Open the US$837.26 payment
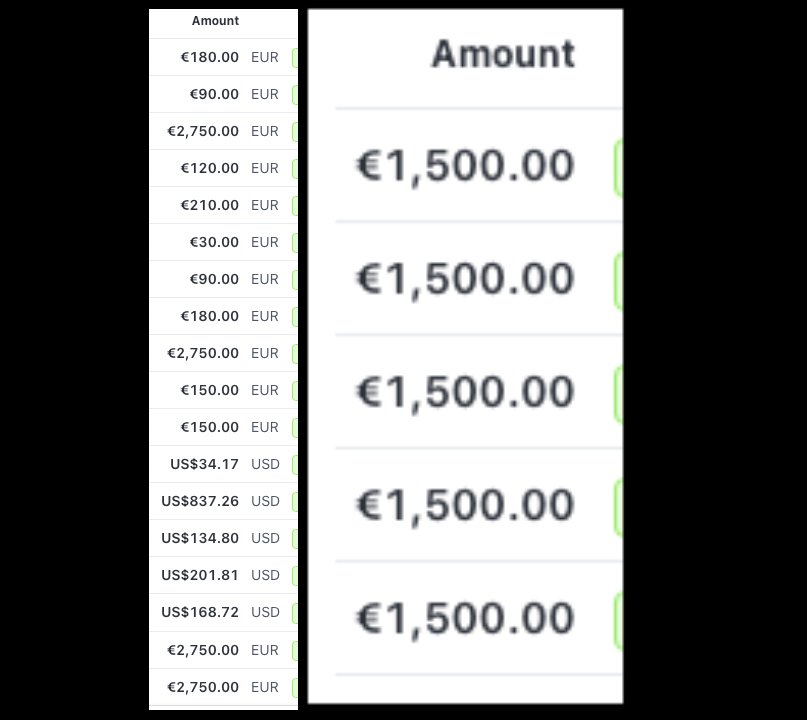 tap(200, 501)
